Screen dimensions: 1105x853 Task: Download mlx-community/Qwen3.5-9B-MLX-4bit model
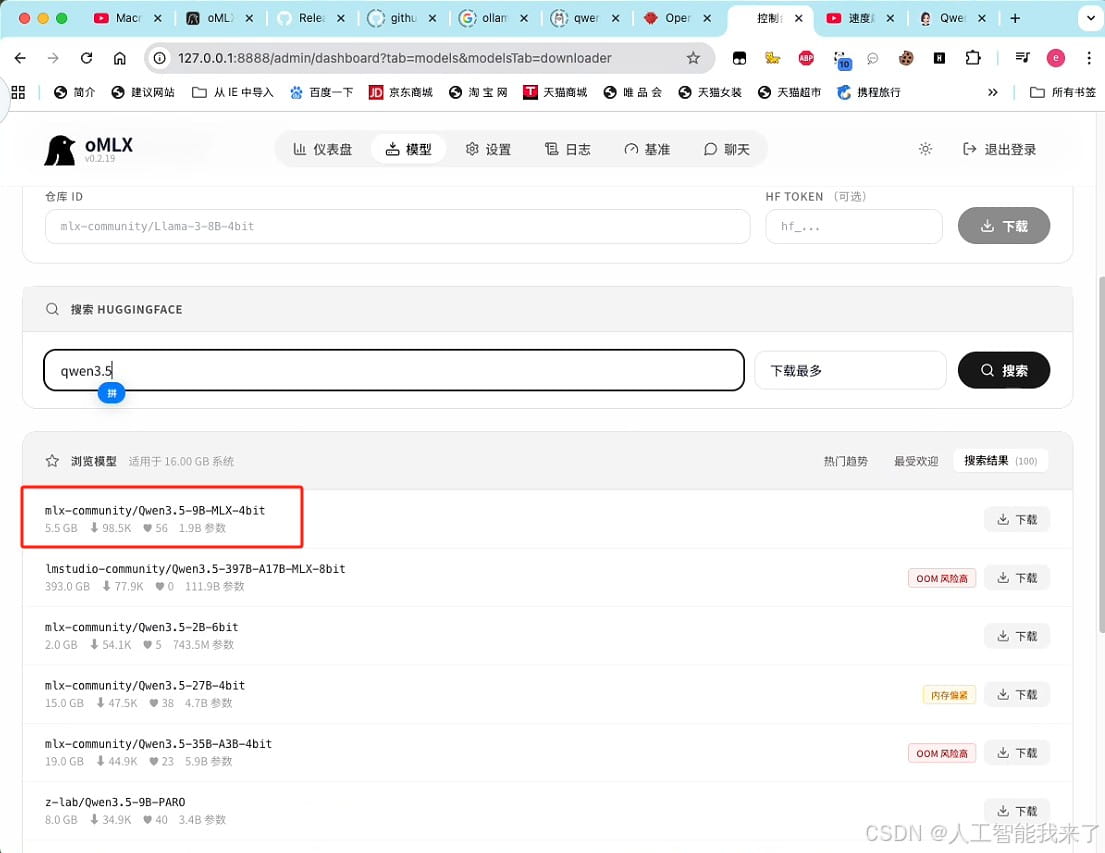pyautogui.click(x=1017, y=520)
